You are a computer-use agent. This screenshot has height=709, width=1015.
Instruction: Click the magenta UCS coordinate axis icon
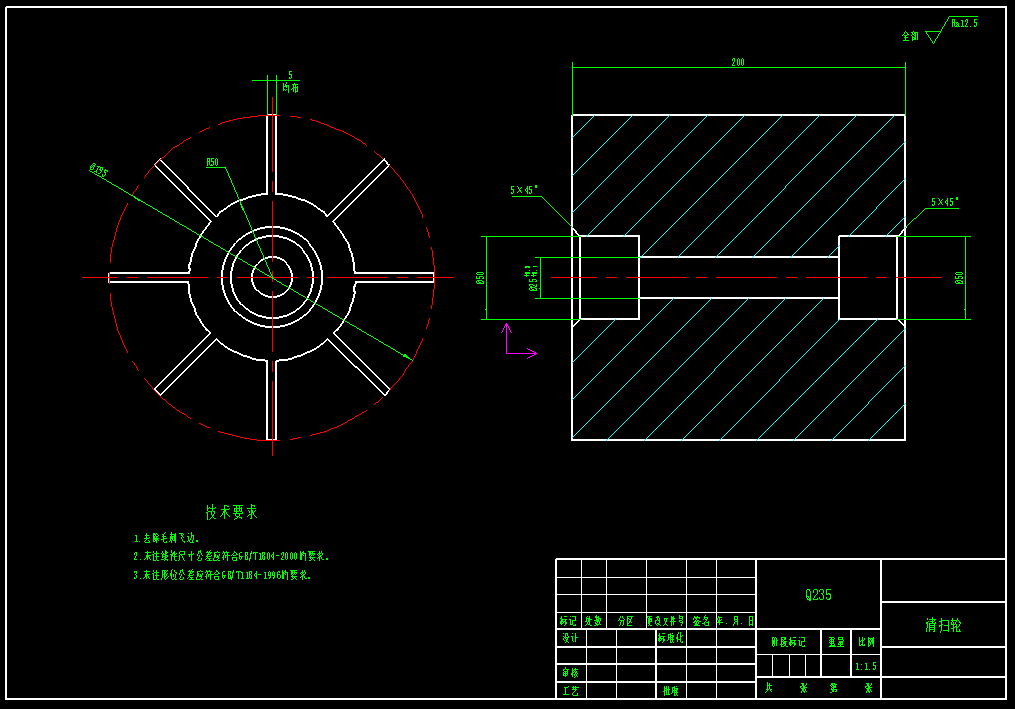(x=520, y=341)
